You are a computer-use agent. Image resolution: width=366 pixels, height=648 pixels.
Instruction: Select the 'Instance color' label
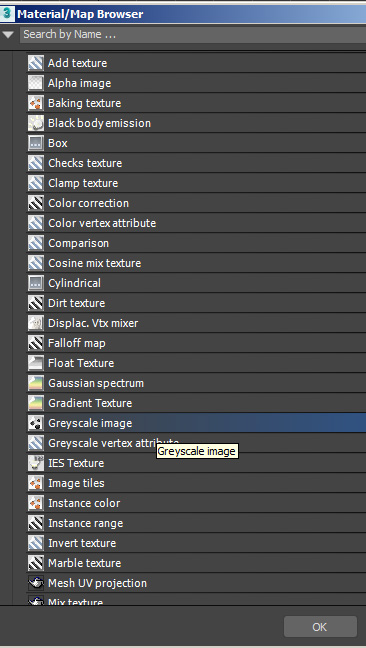pyautogui.click(x=84, y=503)
